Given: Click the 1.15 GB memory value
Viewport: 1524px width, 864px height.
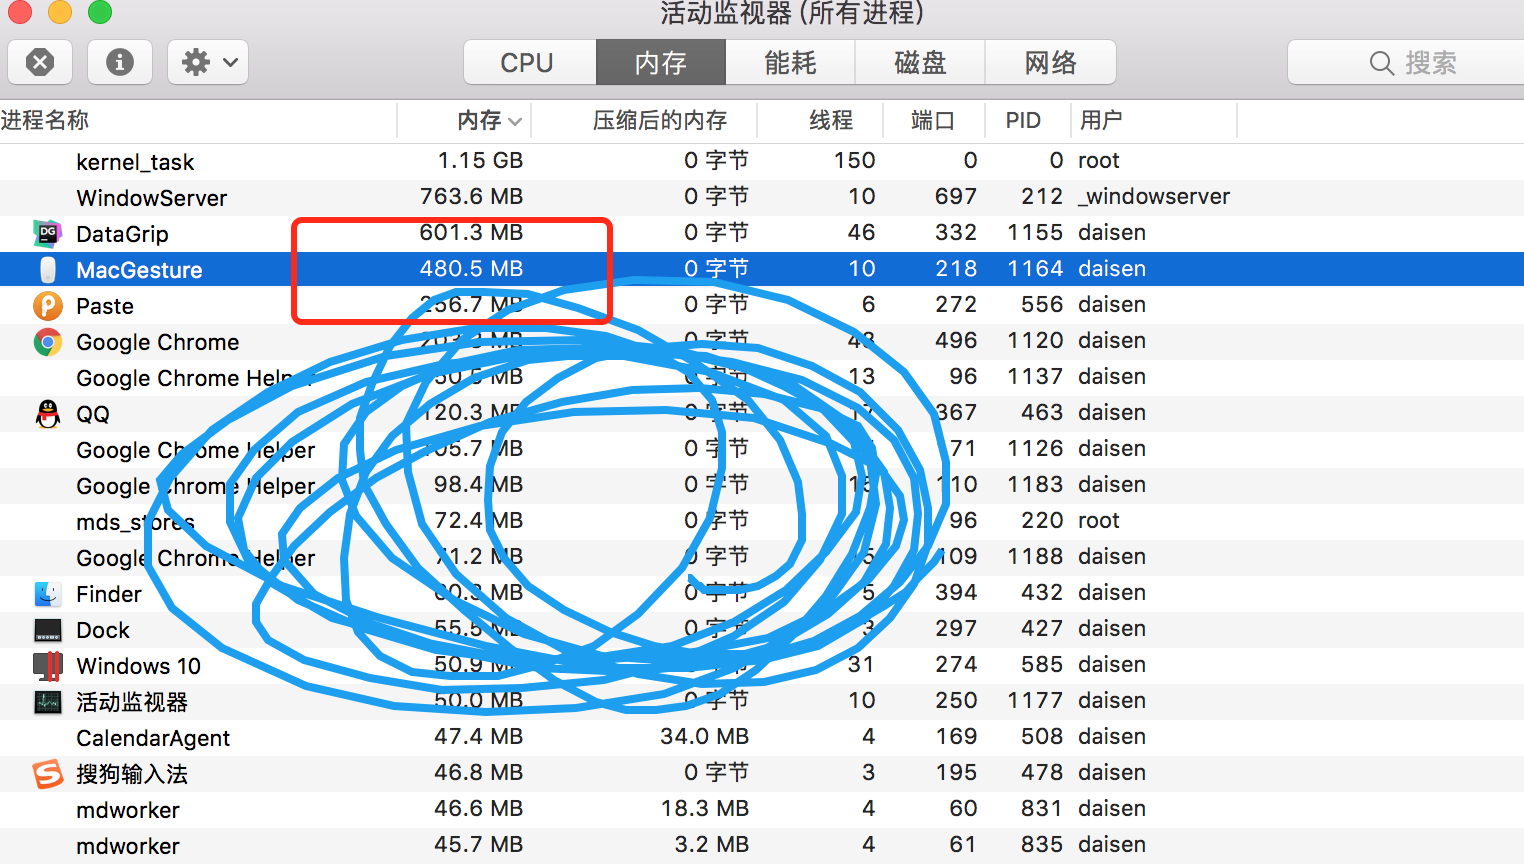Looking at the screenshot, I should (x=480, y=160).
